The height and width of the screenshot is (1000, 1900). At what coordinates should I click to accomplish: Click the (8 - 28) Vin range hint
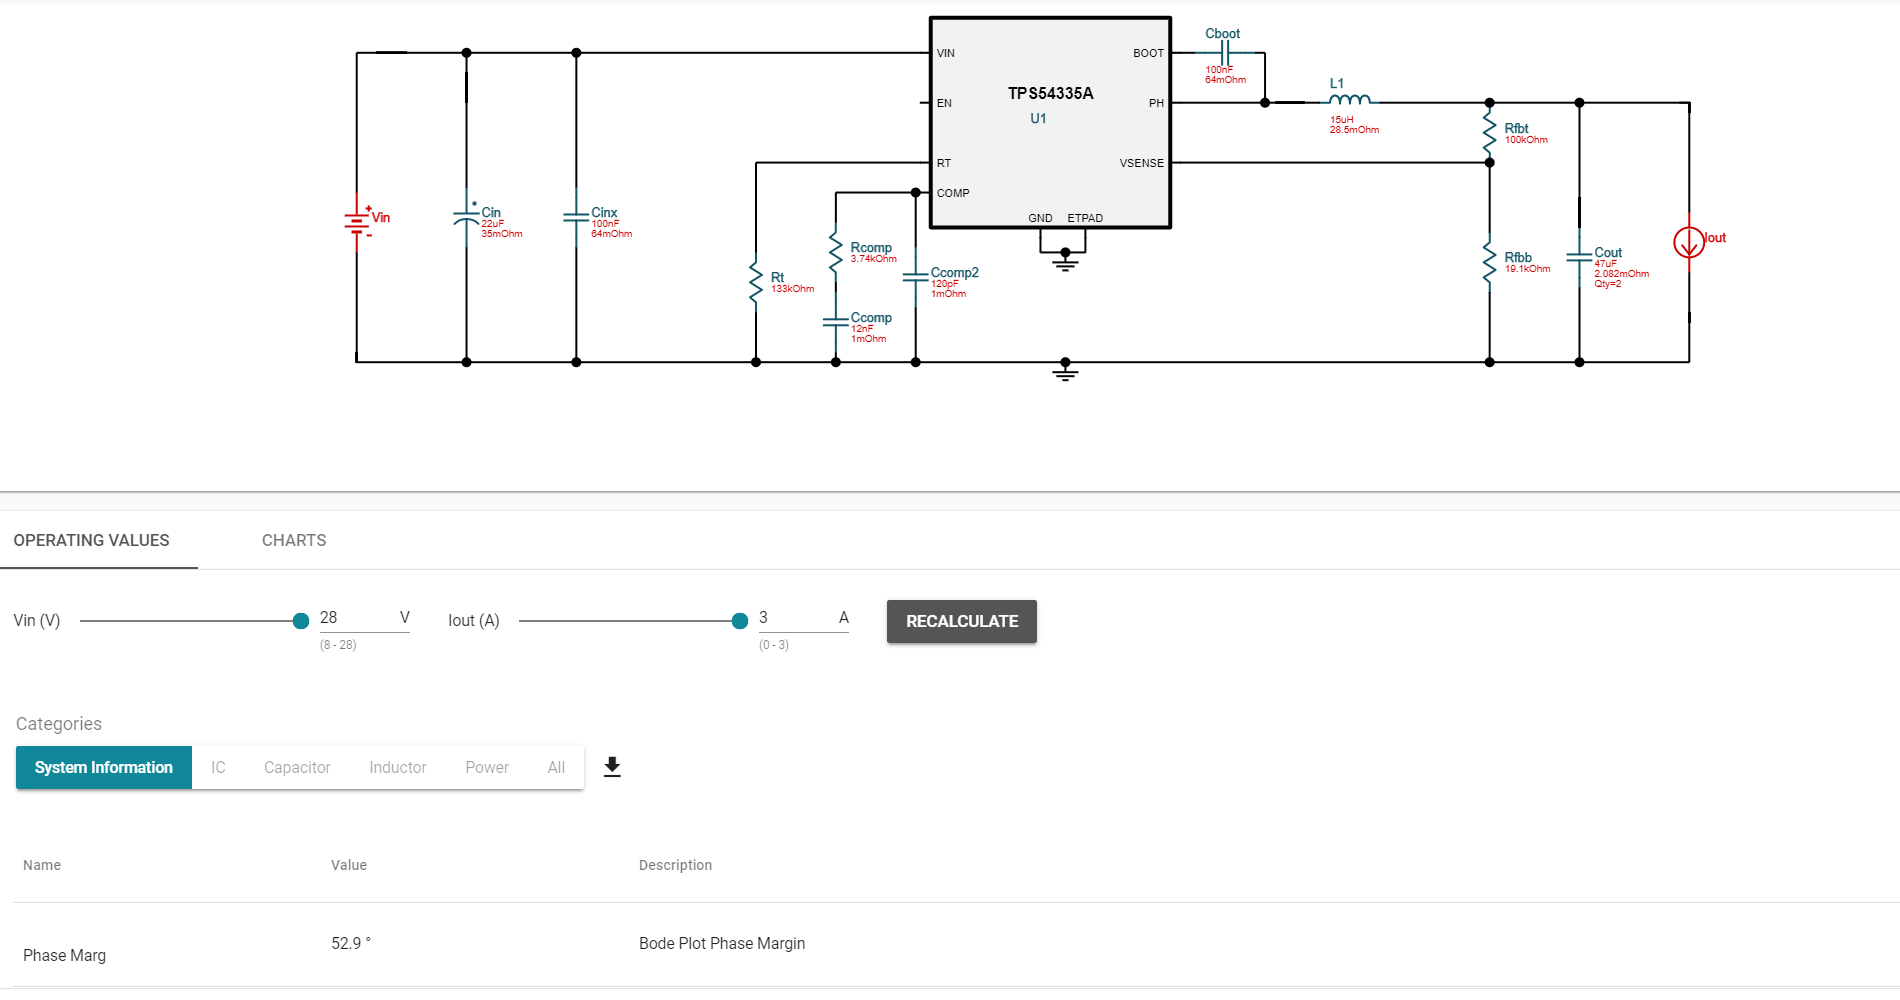(338, 645)
